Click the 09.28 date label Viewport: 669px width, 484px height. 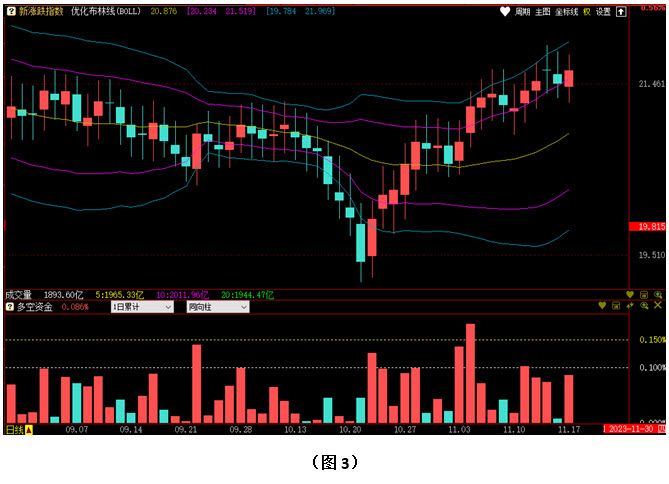(x=241, y=429)
